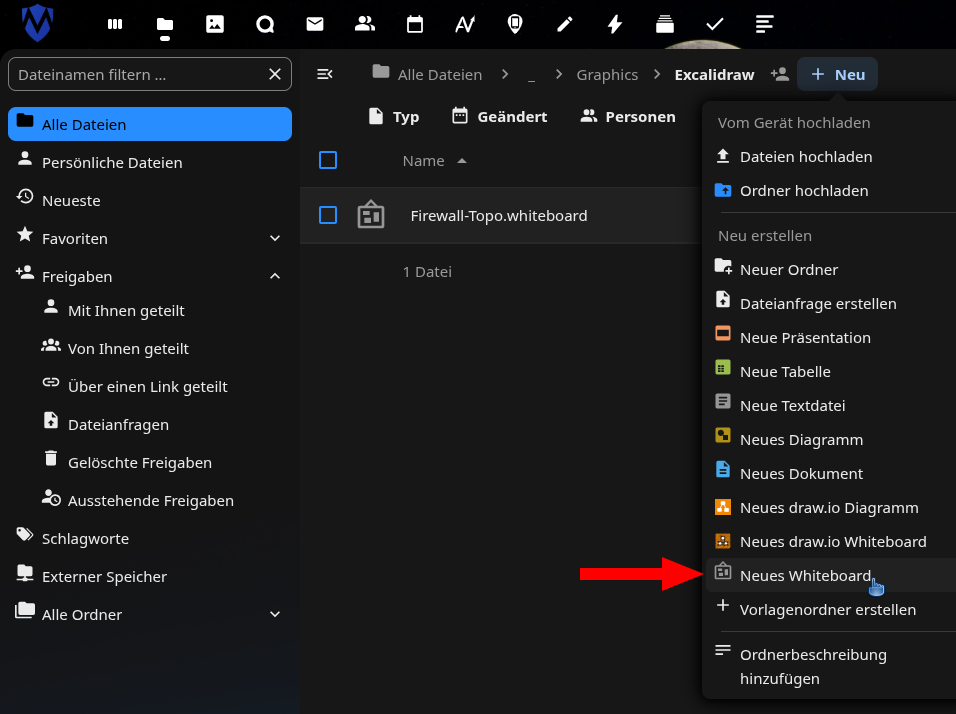The height and width of the screenshot is (714, 956).
Task: Open the text lines app icon in top bar
Action: pyautogui.click(x=765, y=24)
